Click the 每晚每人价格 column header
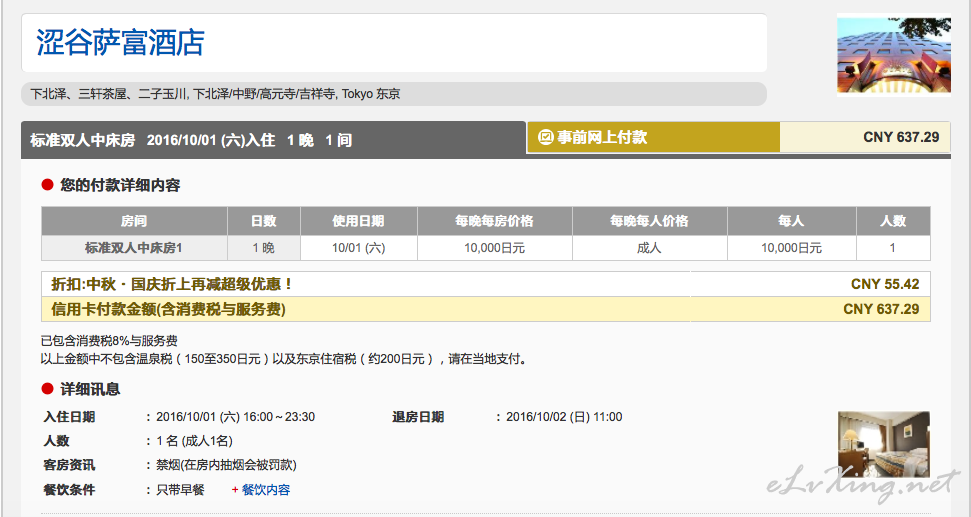Viewport: 971px width, 517px height. 650,221
